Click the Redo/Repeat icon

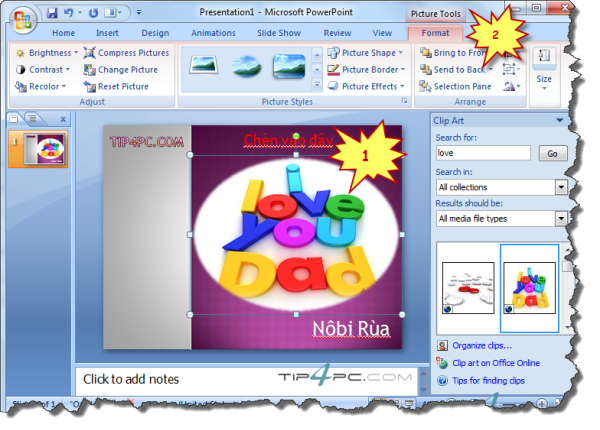93,13
